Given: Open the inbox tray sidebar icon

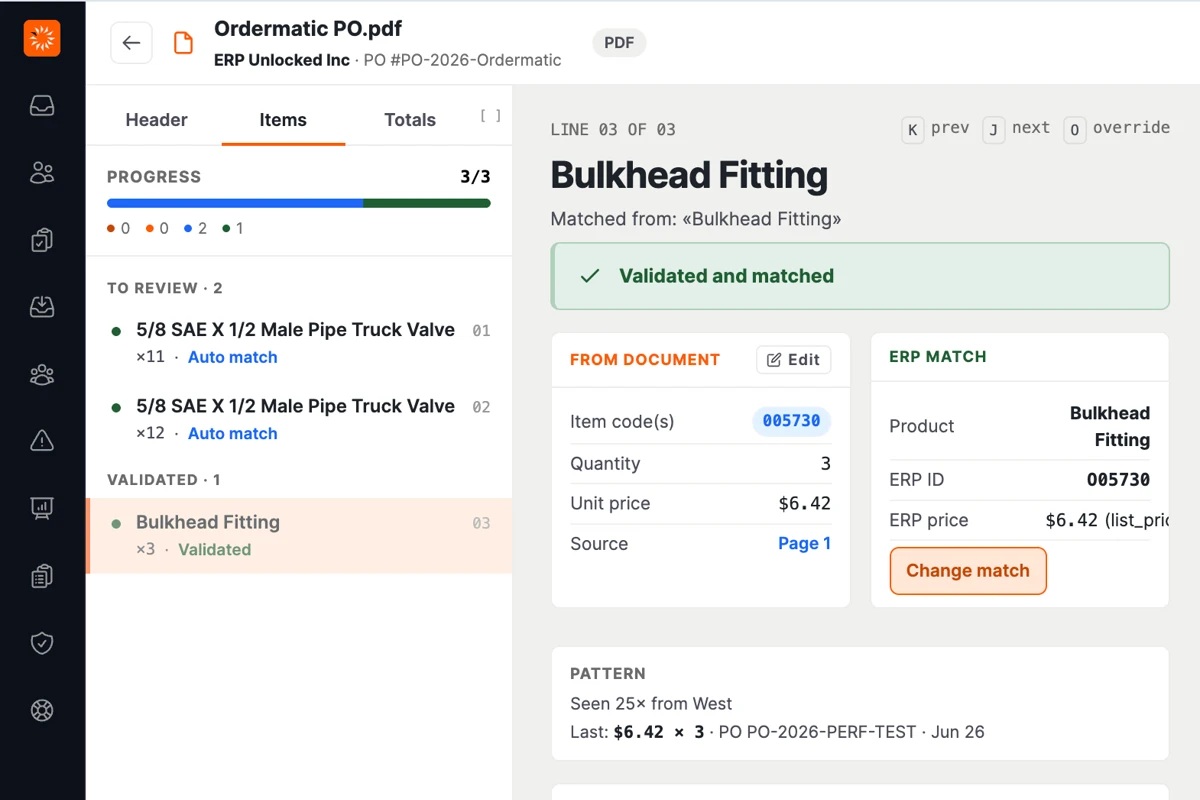Looking at the screenshot, I should (42, 106).
